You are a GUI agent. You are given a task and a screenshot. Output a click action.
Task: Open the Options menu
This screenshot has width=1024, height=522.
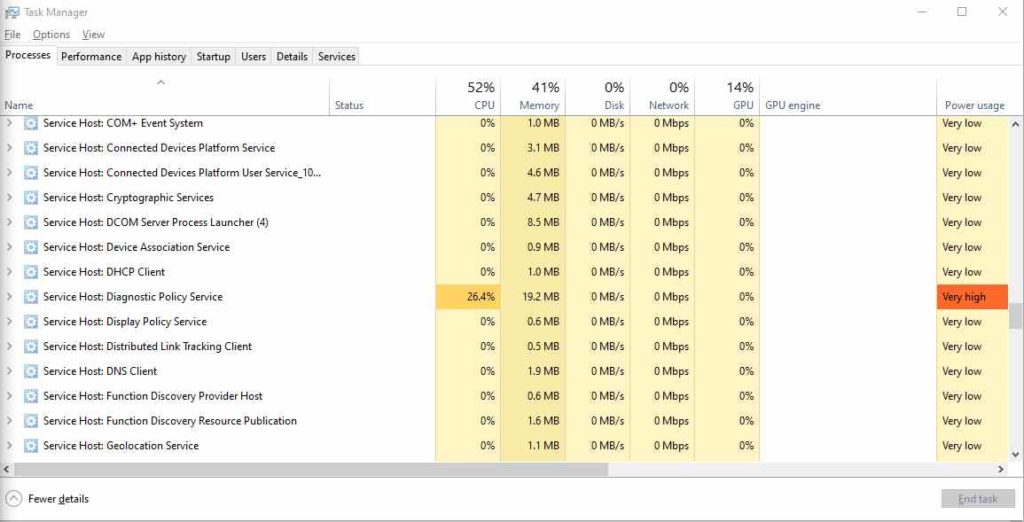coord(51,35)
